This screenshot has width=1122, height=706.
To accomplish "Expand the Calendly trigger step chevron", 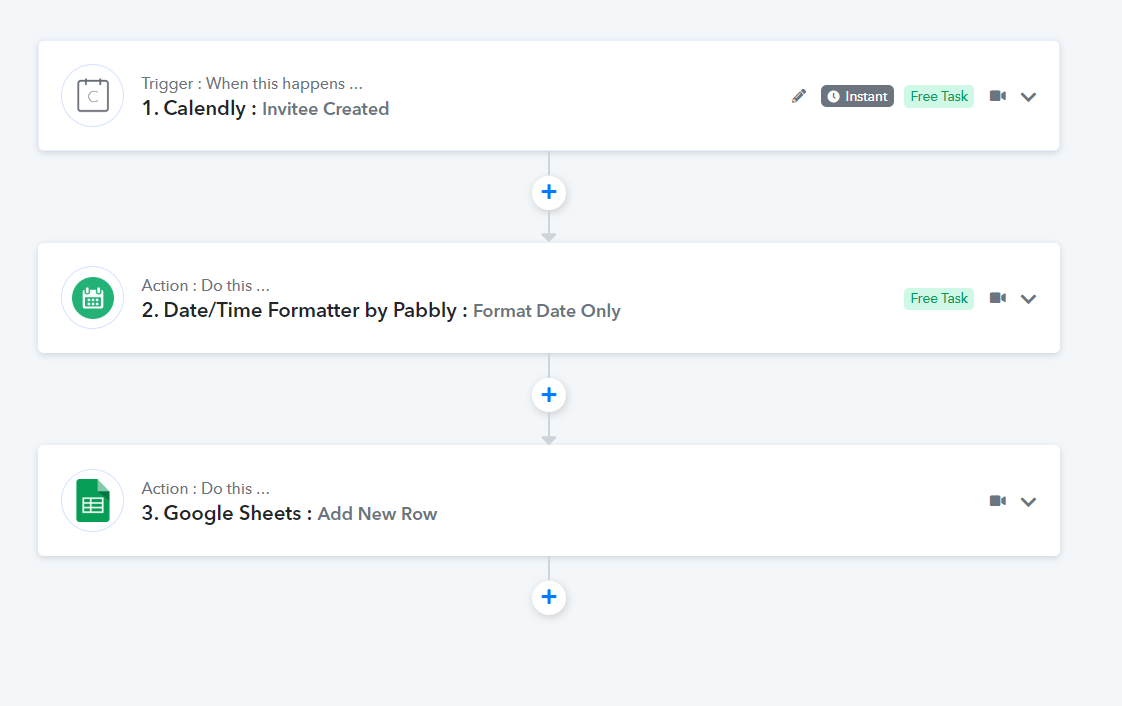I will pyautogui.click(x=1028, y=97).
